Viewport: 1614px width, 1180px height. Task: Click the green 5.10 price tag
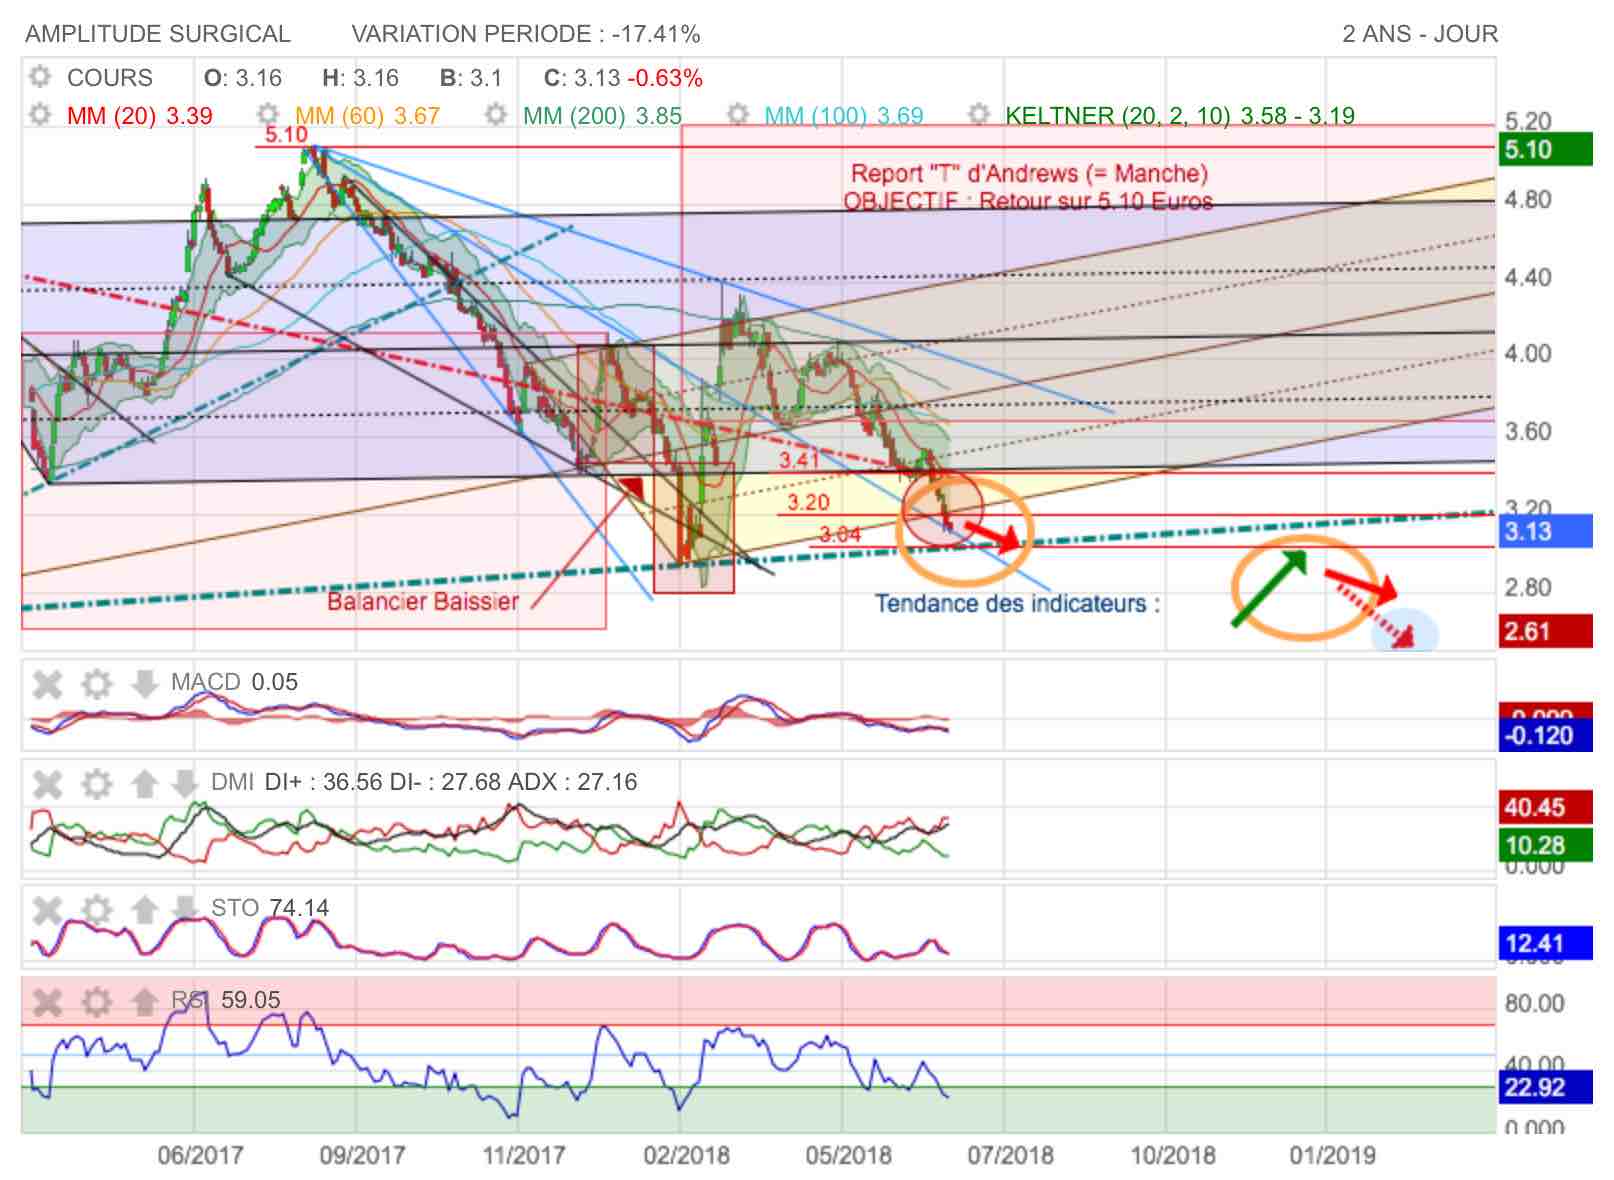1546,150
